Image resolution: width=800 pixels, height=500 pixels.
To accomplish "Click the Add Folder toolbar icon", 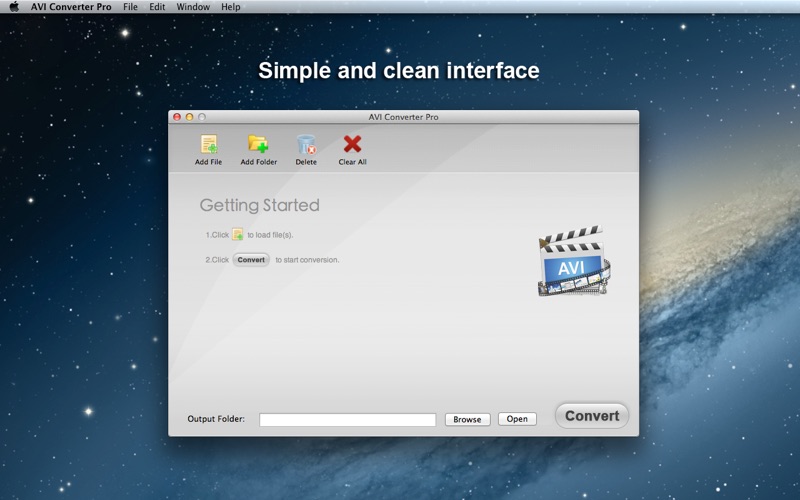I will pos(258,144).
